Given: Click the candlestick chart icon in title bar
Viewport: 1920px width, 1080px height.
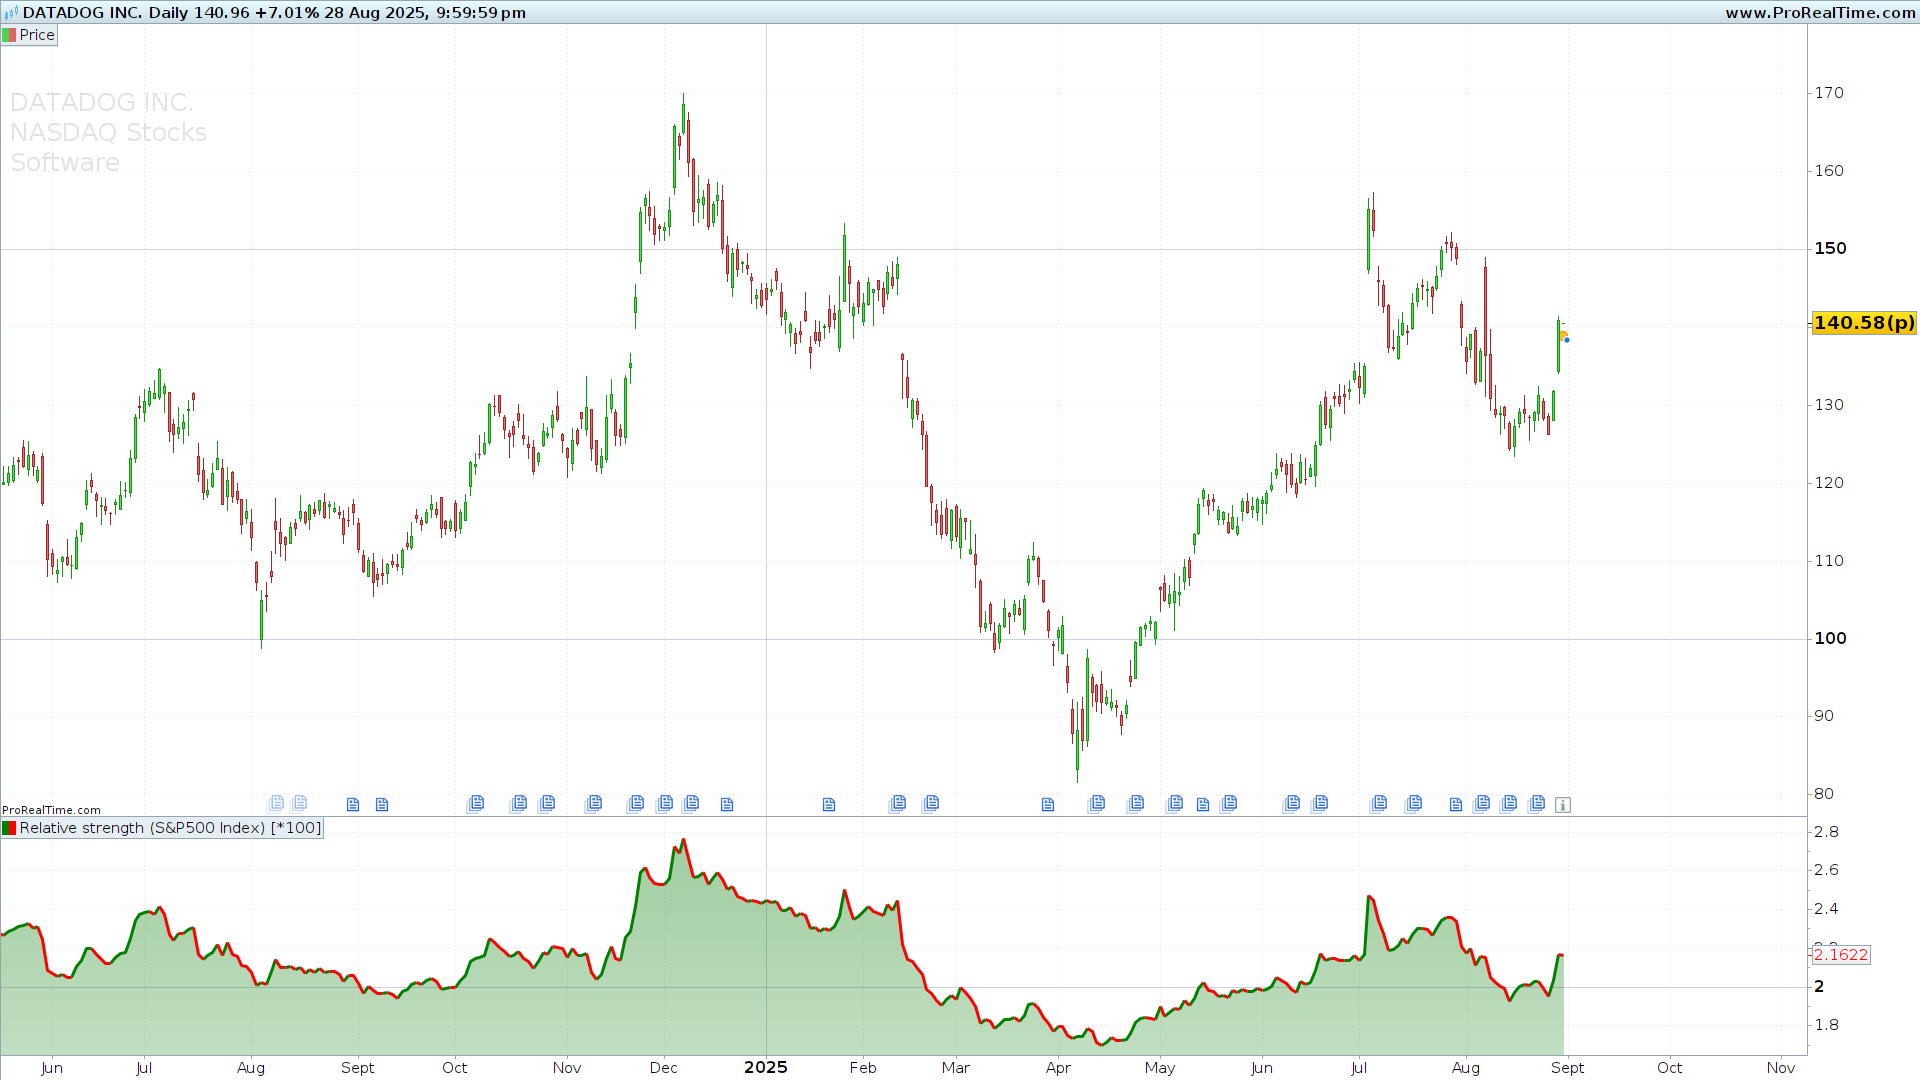Looking at the screenshot, I should [x=11, y=13].
